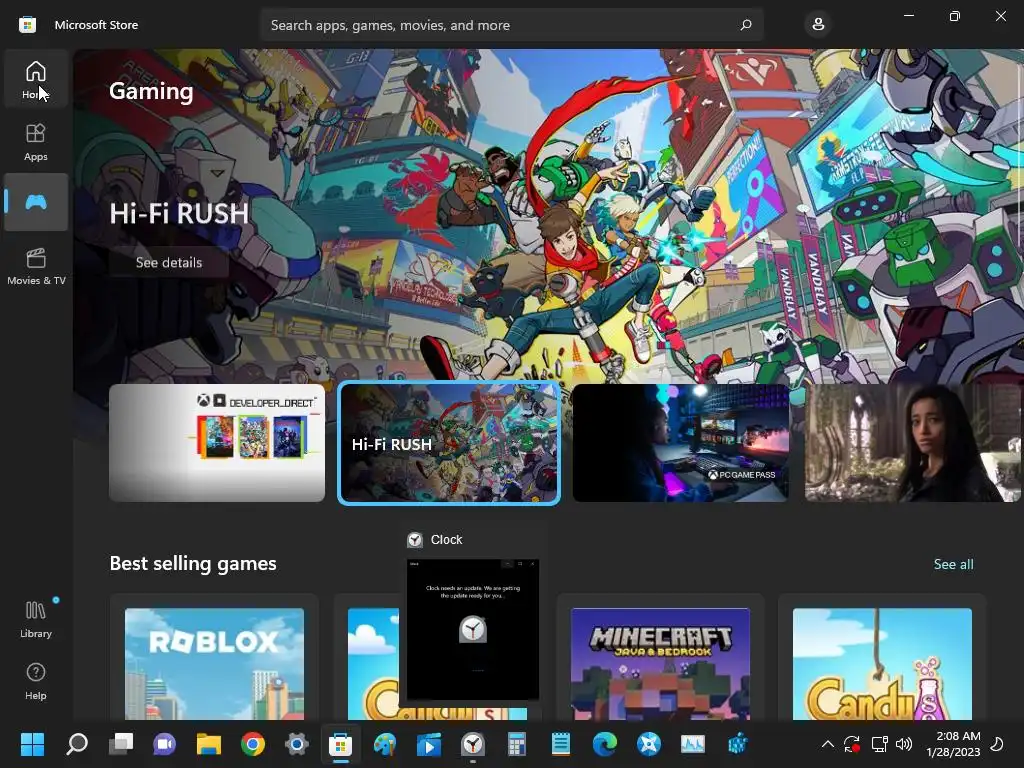Open Help in the sidebar
Image resolution: width=1024 pixels, height=768 pixels.
pos(36,681)
